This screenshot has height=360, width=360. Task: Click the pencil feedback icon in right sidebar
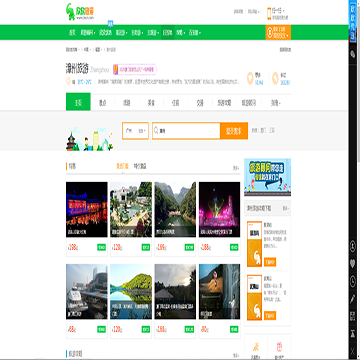(353, 299)
